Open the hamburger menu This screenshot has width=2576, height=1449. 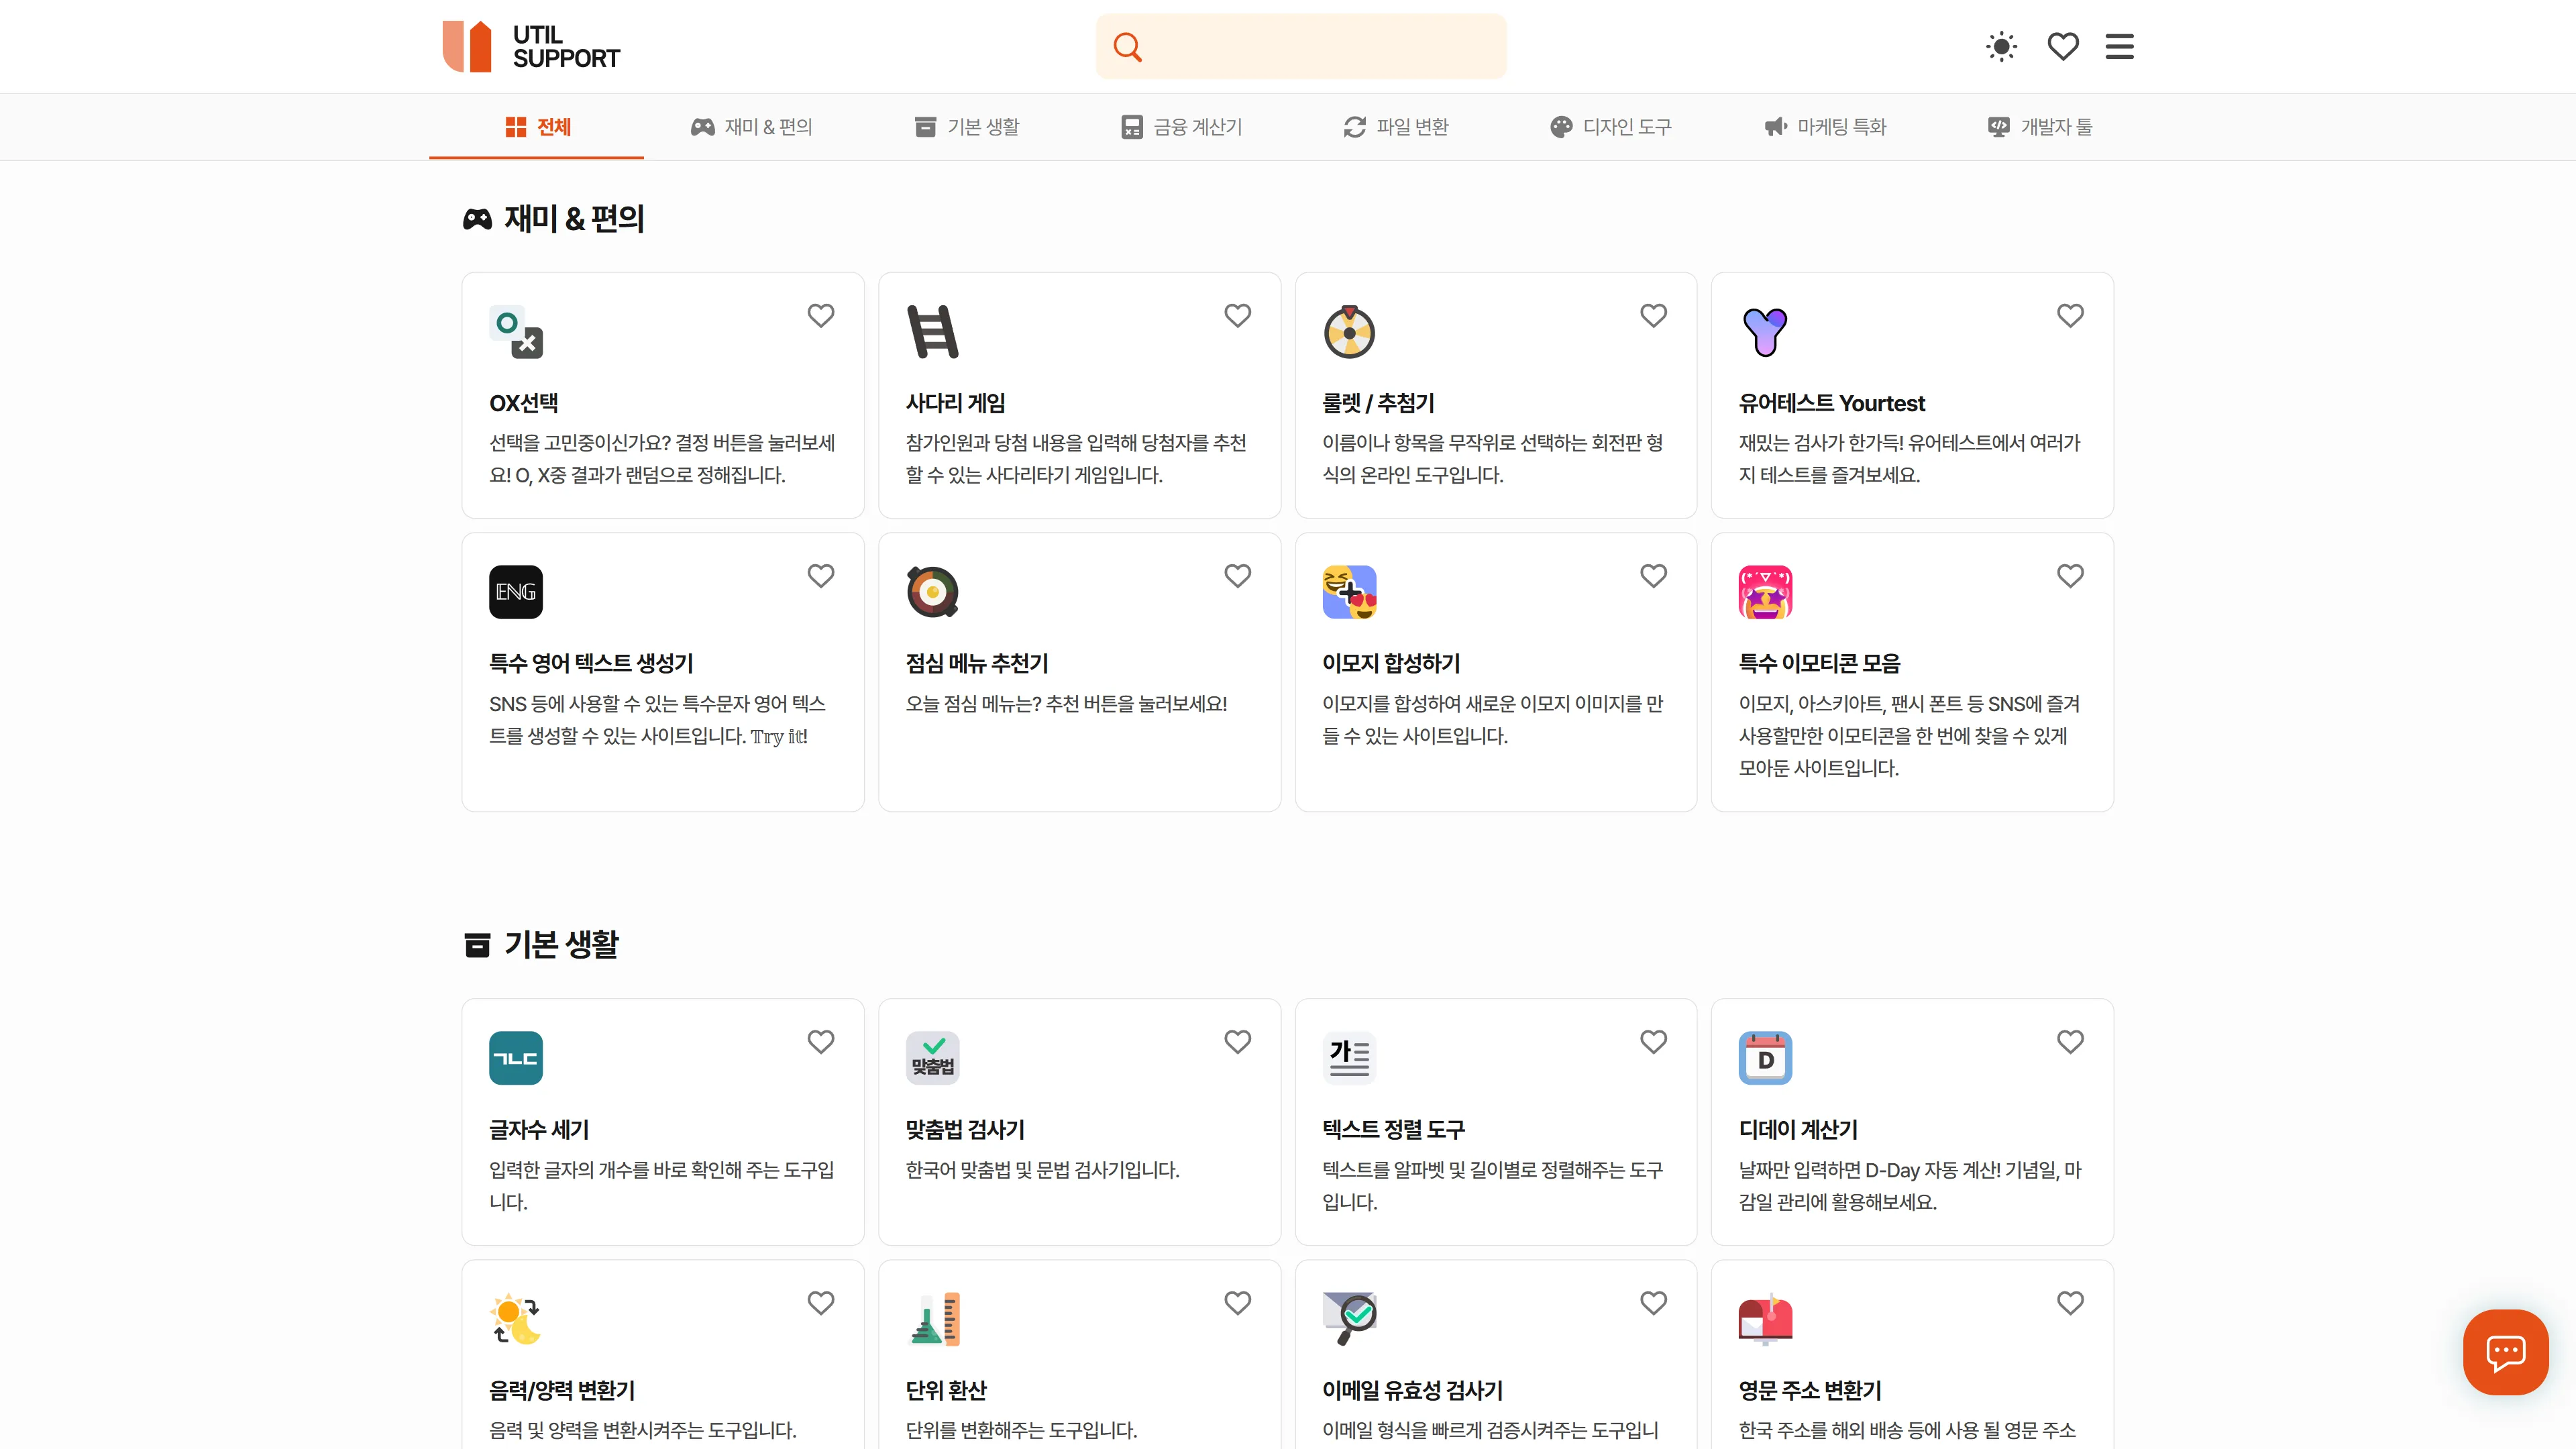(x=2119, y=46)
